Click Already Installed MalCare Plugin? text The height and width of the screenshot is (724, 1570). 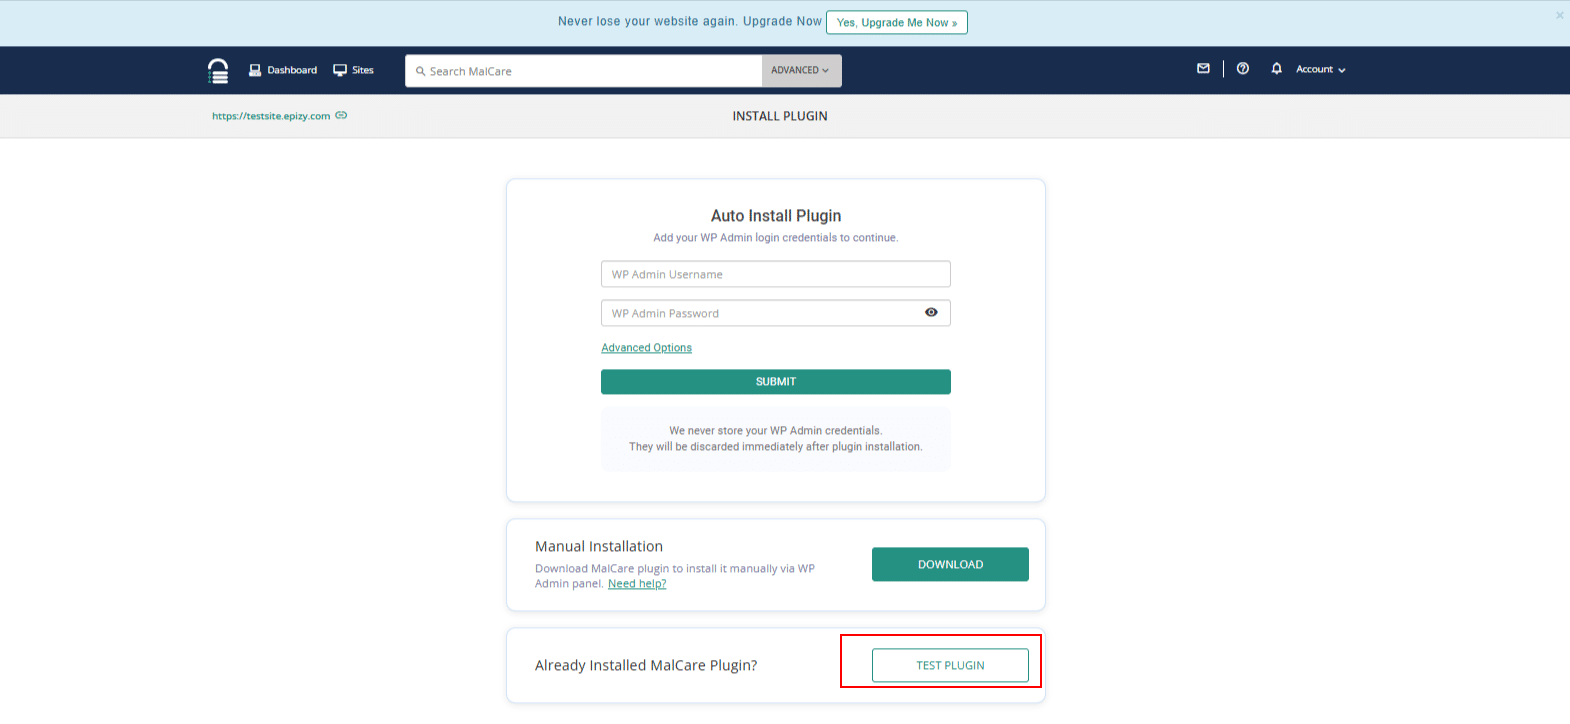(x=646, y=666)
